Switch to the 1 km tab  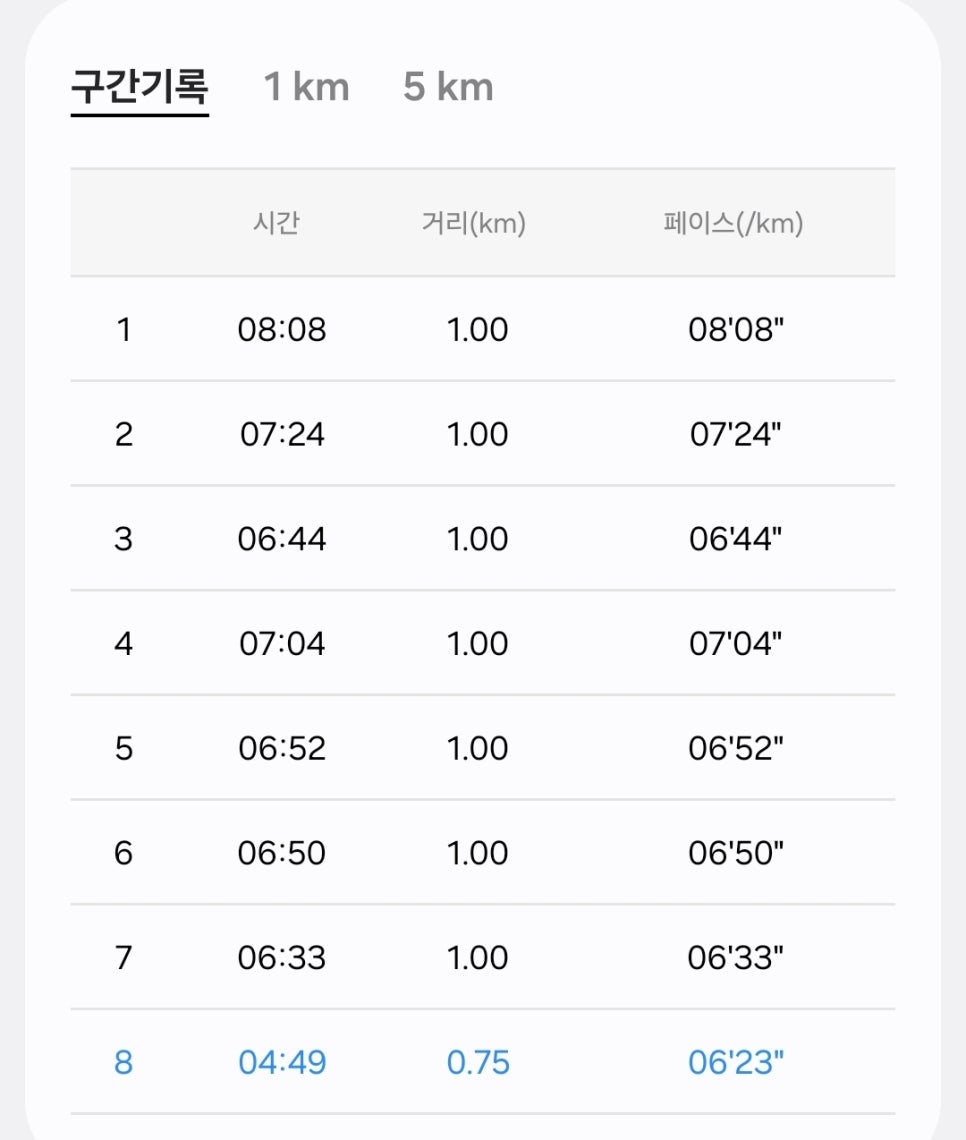pyautogui.click(x=306, y=87)
